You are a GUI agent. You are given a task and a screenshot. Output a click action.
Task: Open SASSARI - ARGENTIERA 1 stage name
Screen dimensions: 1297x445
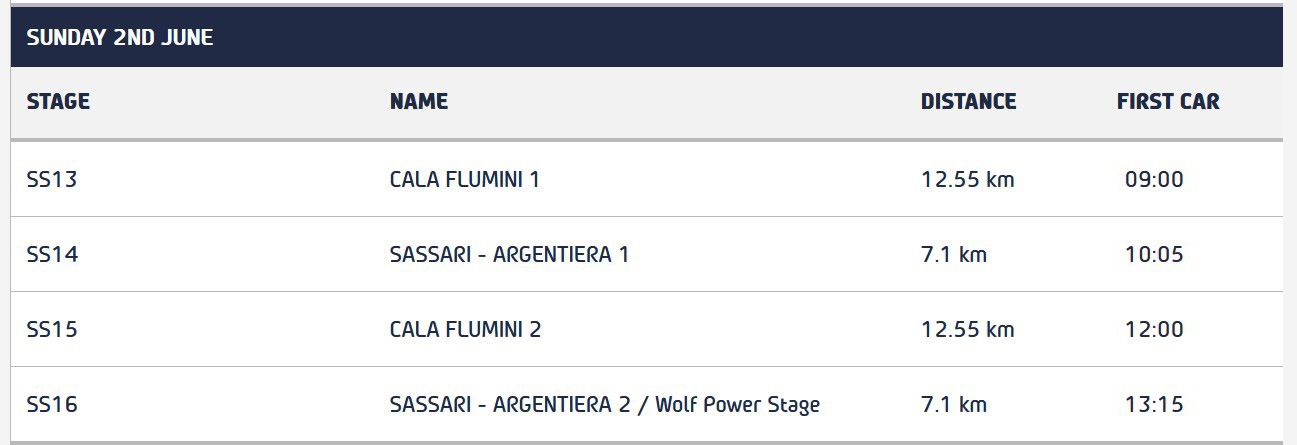(509, 255)
